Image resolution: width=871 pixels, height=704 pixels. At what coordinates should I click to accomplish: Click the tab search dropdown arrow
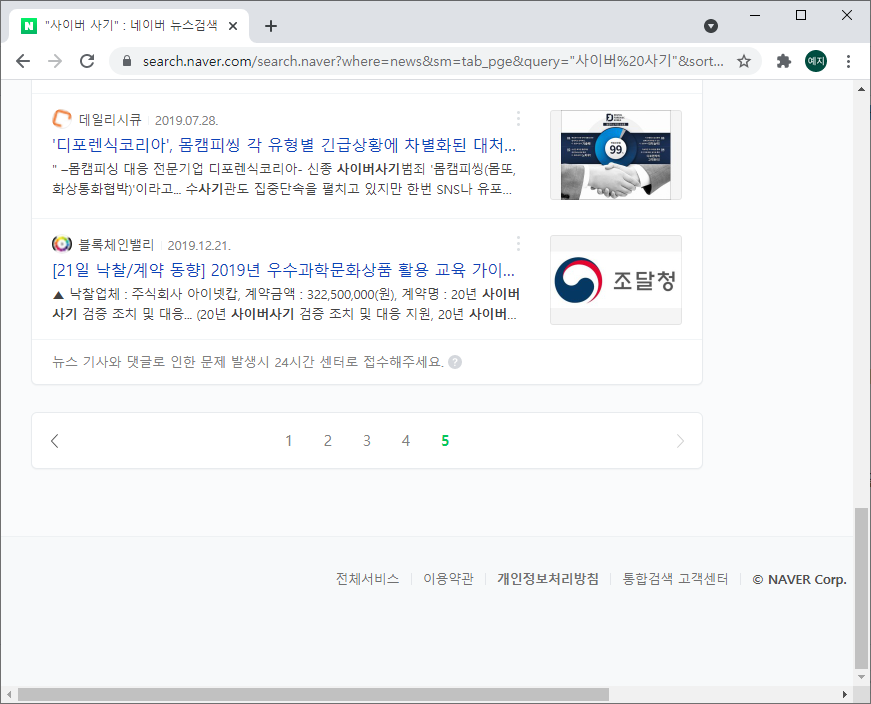click(x=710, y=26)
